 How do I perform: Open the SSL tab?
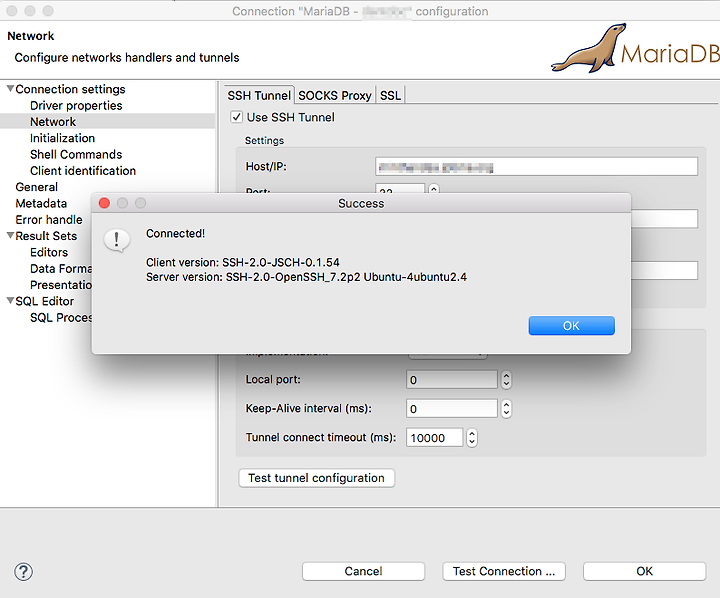click(390, 95)
